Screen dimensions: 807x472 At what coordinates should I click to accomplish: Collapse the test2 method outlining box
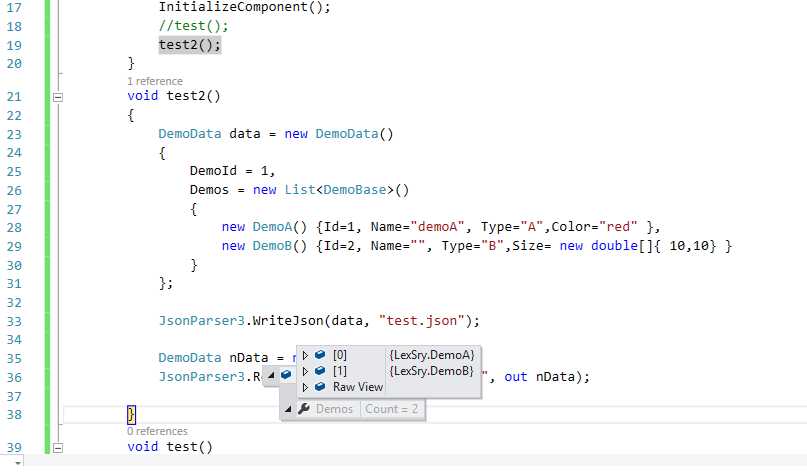tap(58, 97)
